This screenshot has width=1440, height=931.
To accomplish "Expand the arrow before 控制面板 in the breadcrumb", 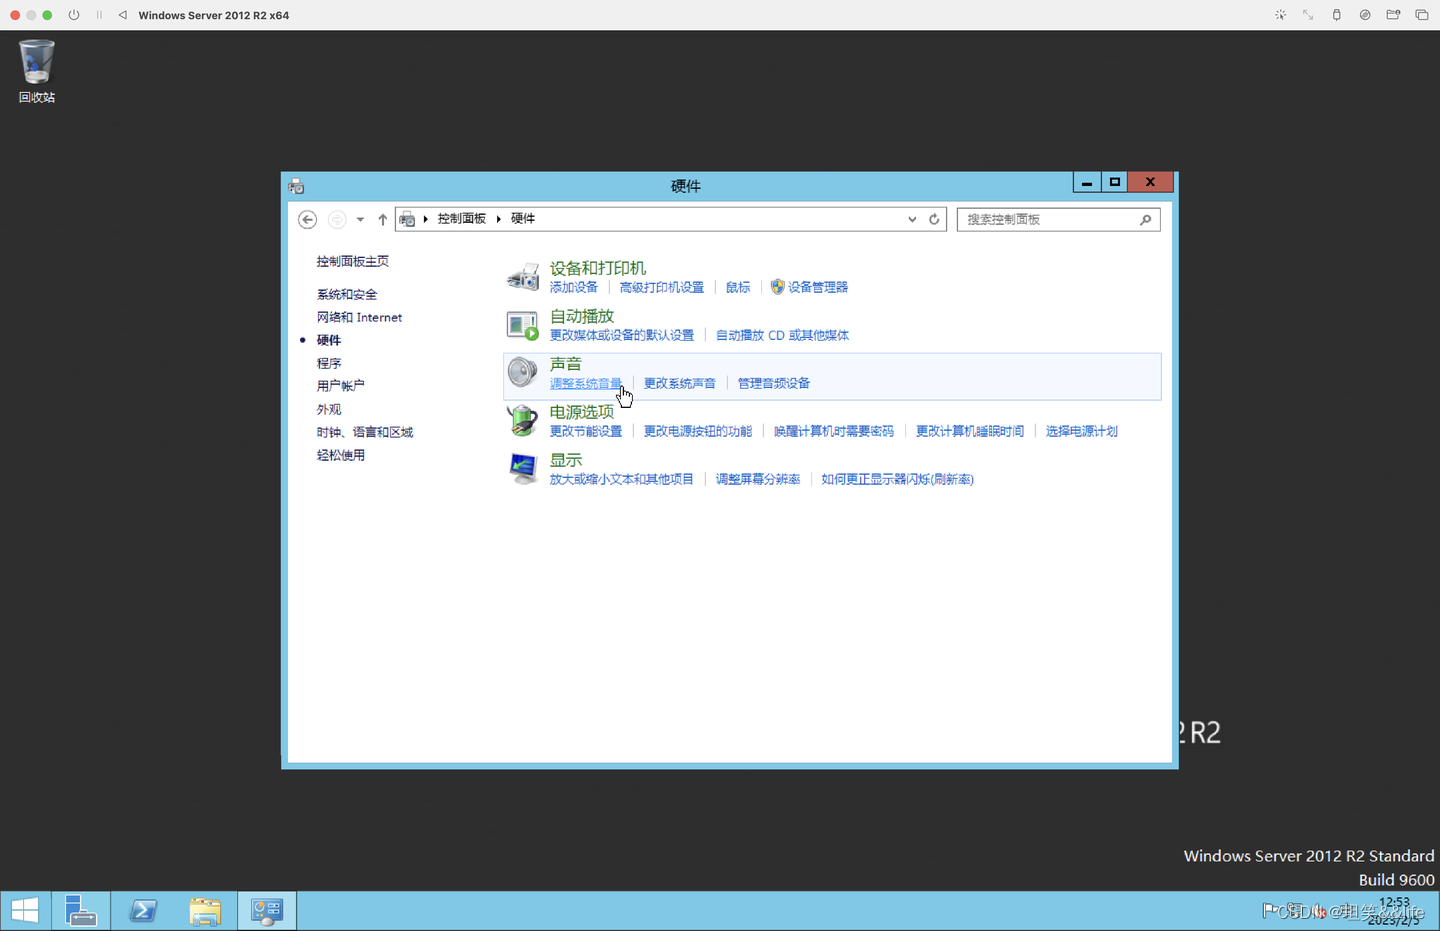I will pyautogui.click(x=425, y=219).
